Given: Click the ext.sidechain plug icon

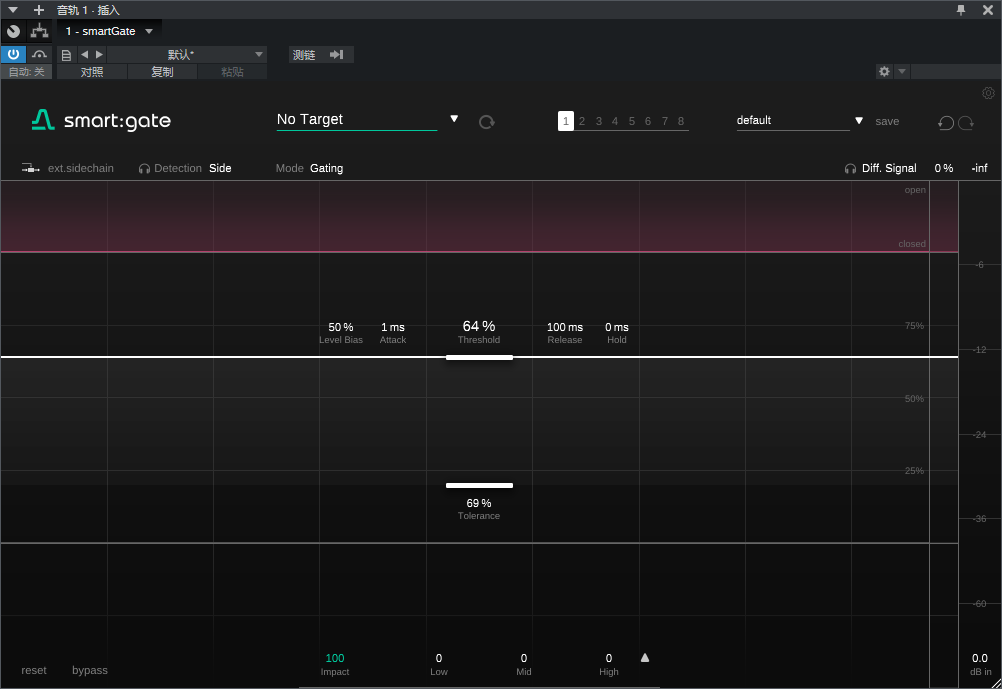Looking at the screenshot, I should pos(30,168).
